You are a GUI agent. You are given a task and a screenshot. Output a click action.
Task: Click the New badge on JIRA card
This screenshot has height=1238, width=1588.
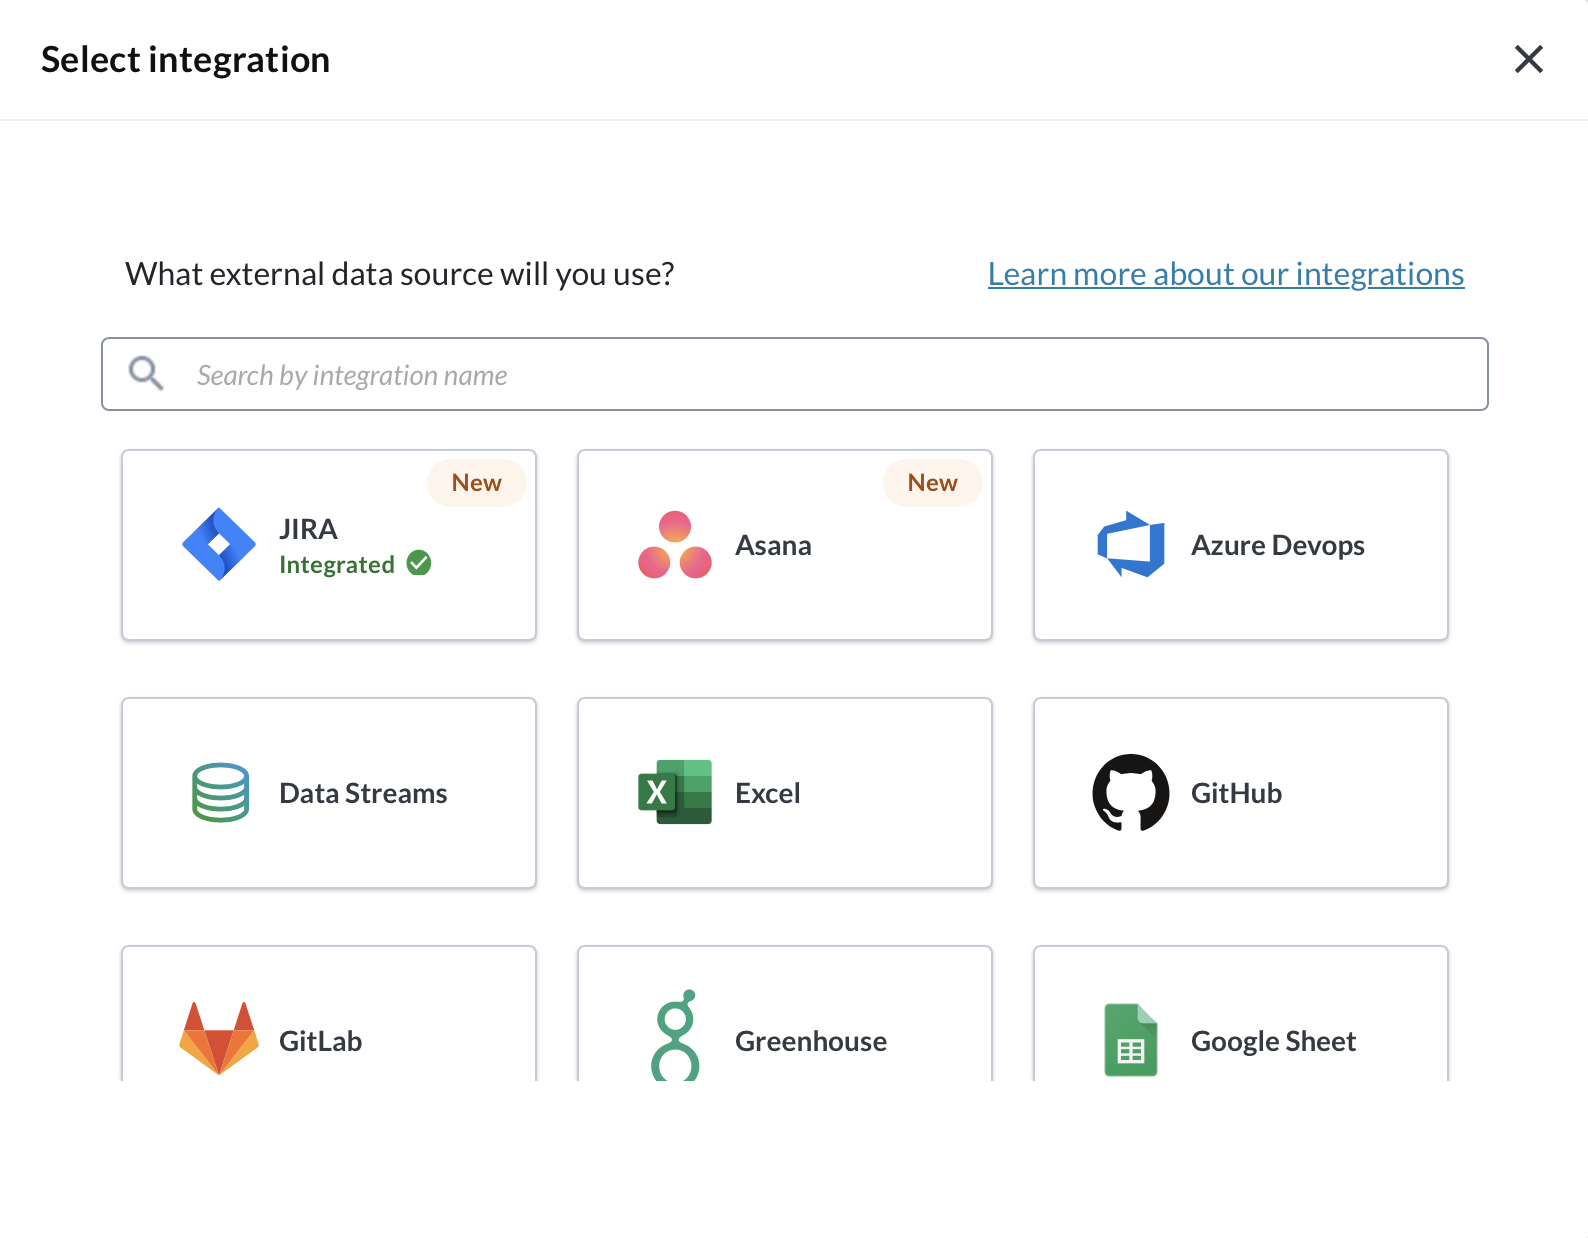tap(476, 483)
